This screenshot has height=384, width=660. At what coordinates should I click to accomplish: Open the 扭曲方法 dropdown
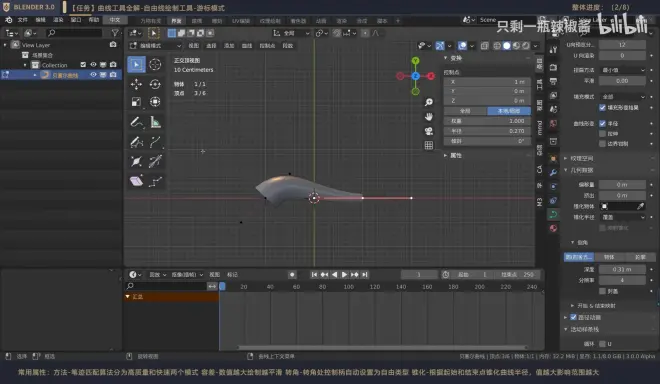click(x=622, y=70)
